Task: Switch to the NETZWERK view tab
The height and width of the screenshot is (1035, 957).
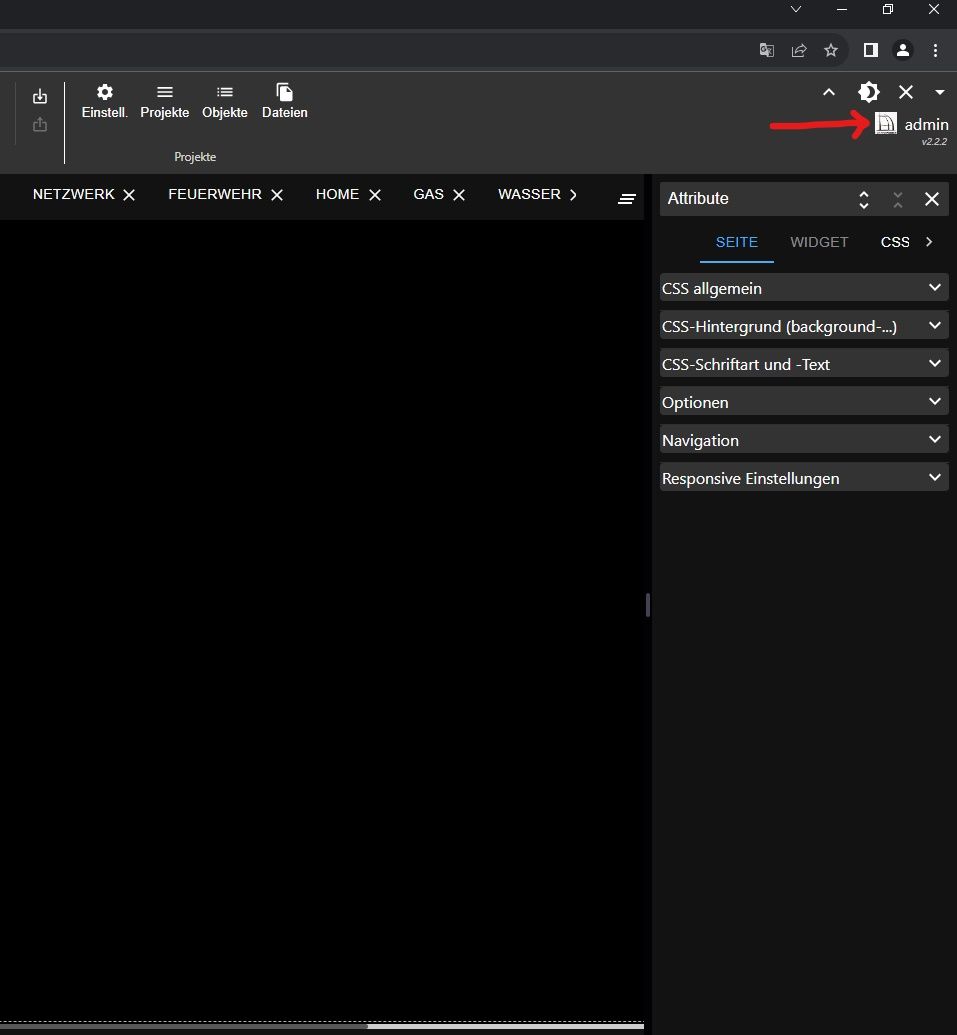Action: (74, 194)
